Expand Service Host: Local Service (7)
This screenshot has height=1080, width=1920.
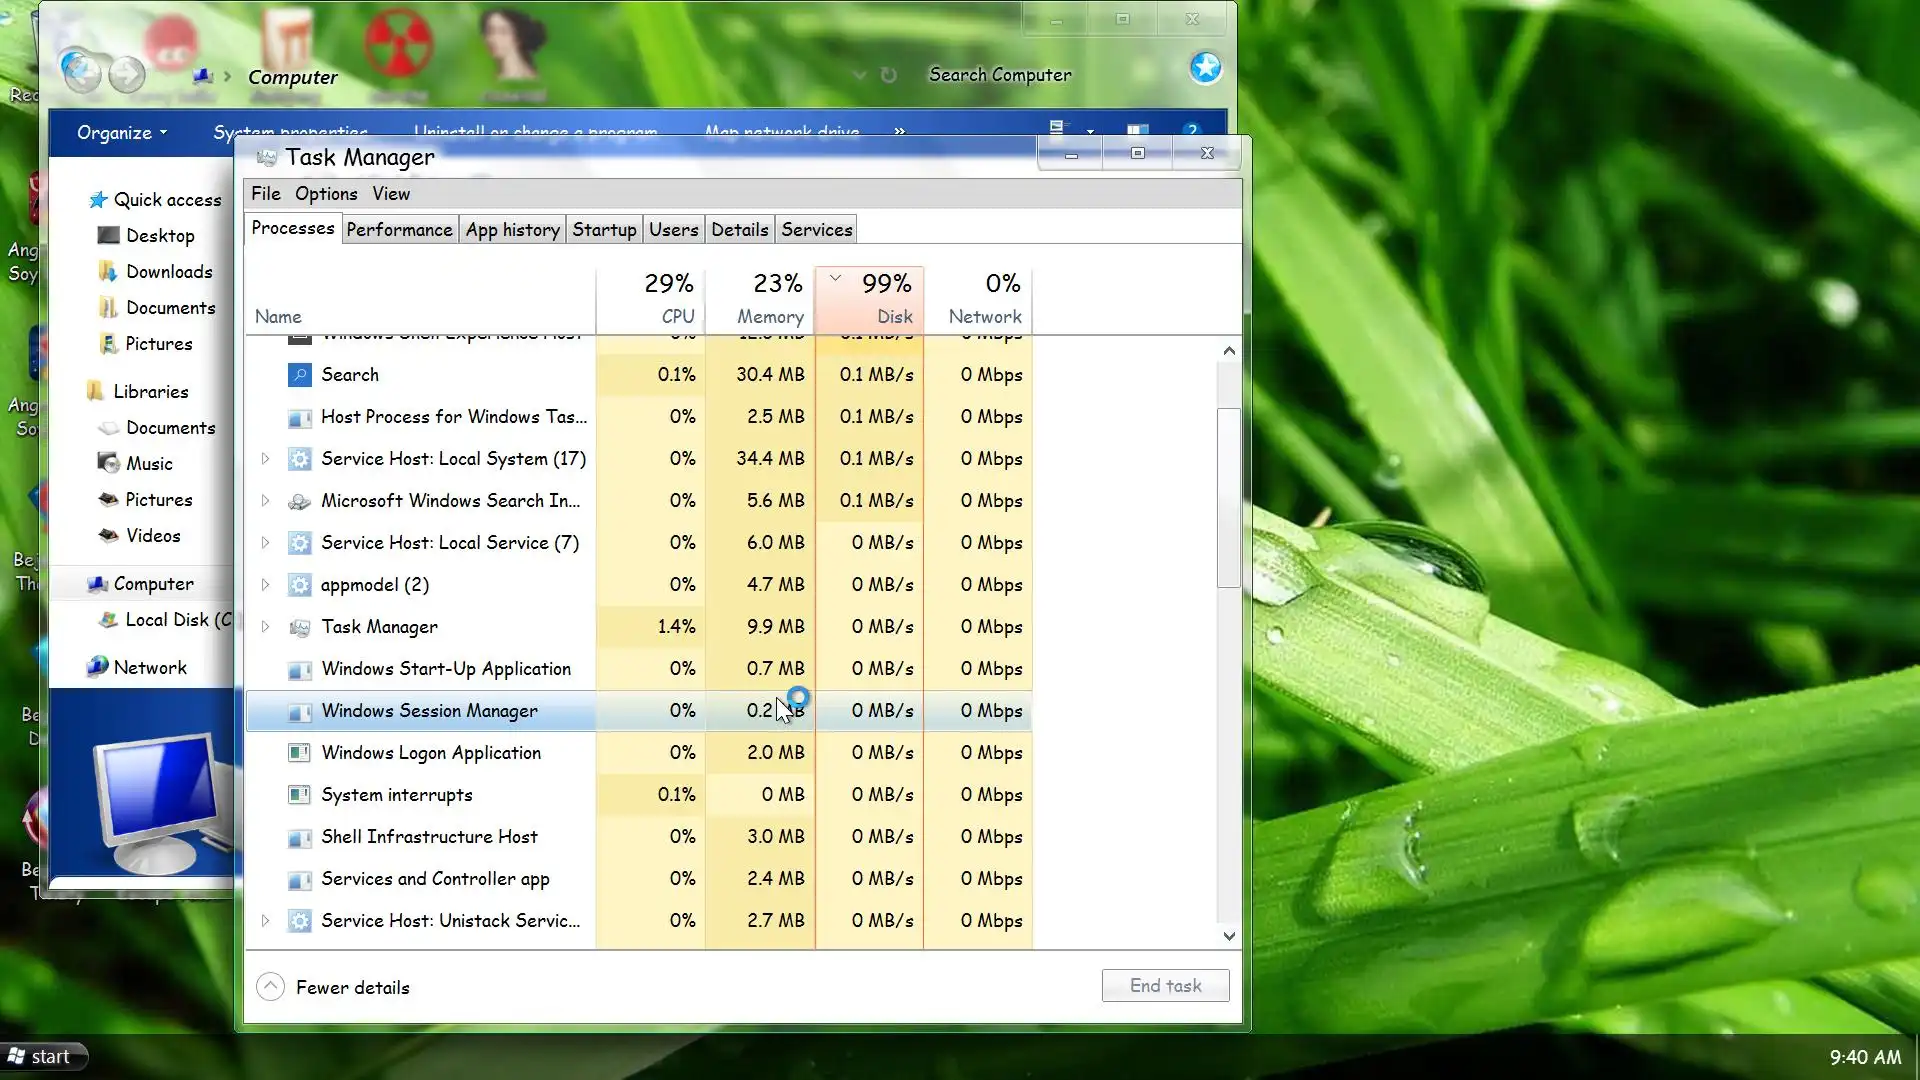265,543
